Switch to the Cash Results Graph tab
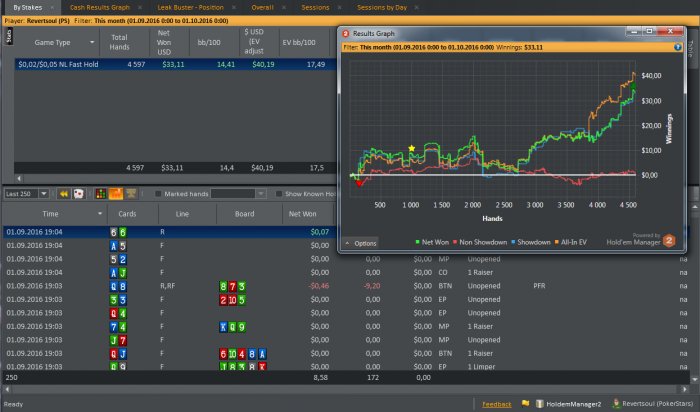The height and width of the screenshot is (412, 700). pyautogui.click(x=105, y=7)
